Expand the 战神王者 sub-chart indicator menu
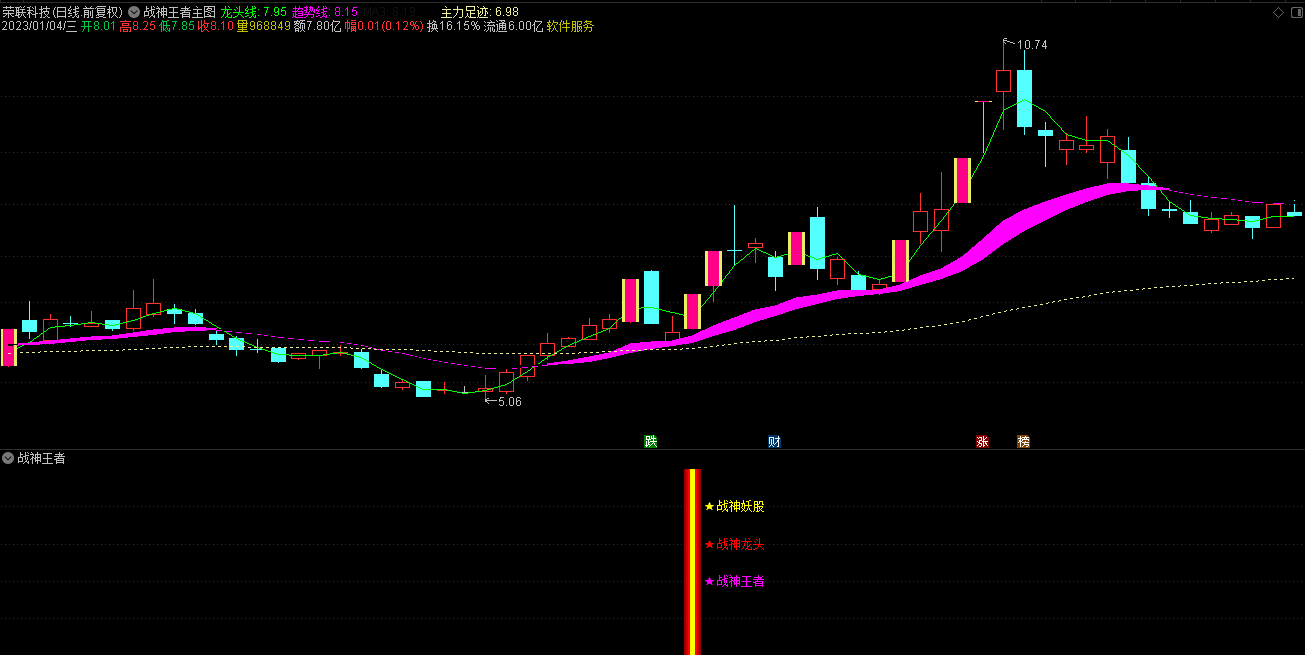The height and width of the screenshot is (655, 1305). 9,458
